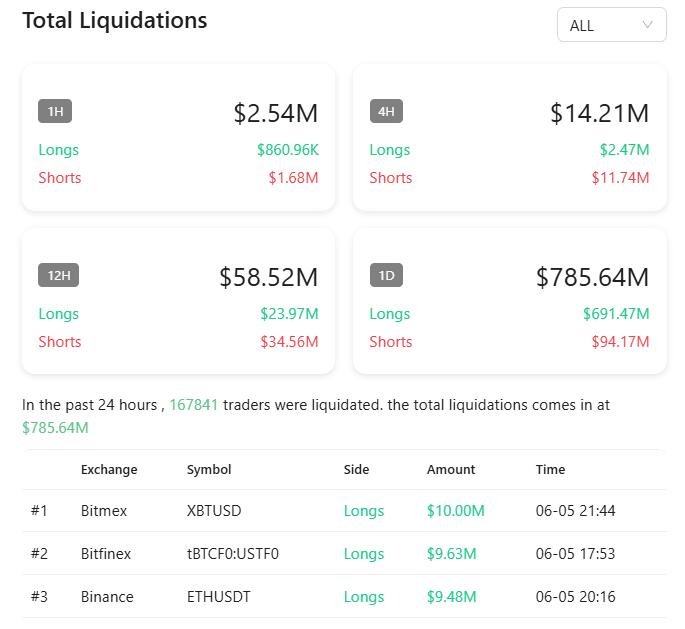Click the dropdown chevron arrow beside ALL
Image resolution: width=685 pixels, height=629 pixels.
(x=647, y=24)
